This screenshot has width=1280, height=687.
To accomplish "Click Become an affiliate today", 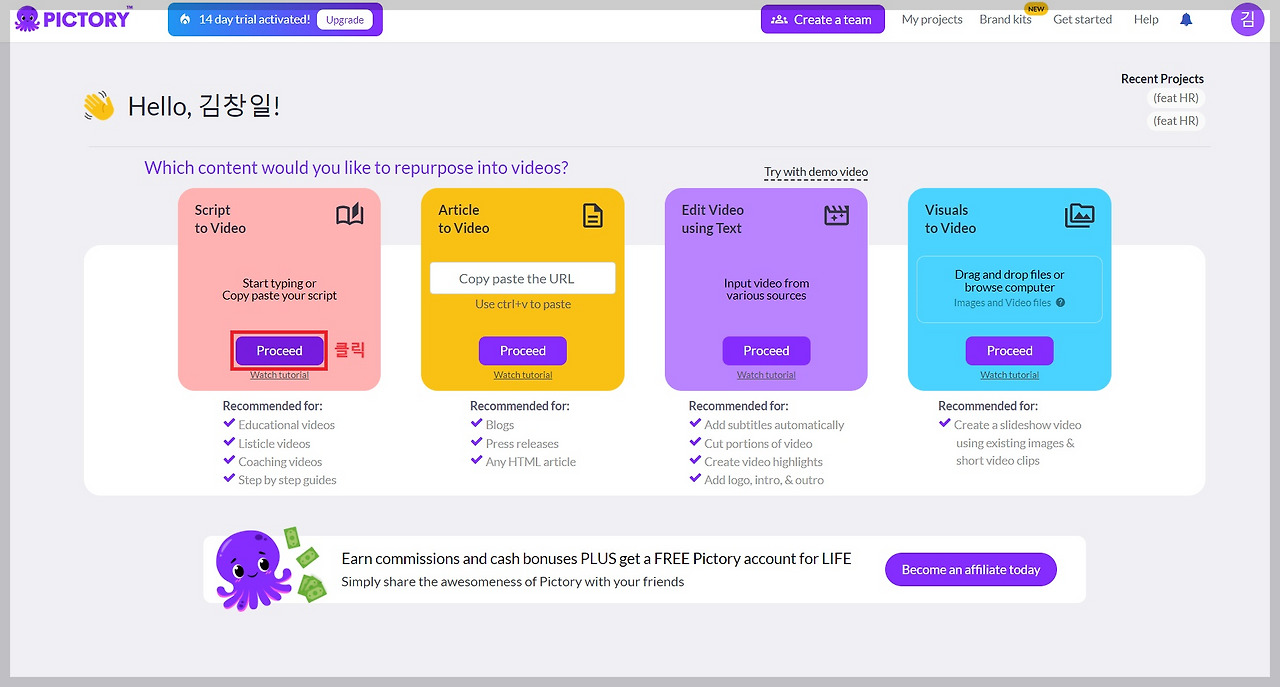I will (x=971, y=570).
